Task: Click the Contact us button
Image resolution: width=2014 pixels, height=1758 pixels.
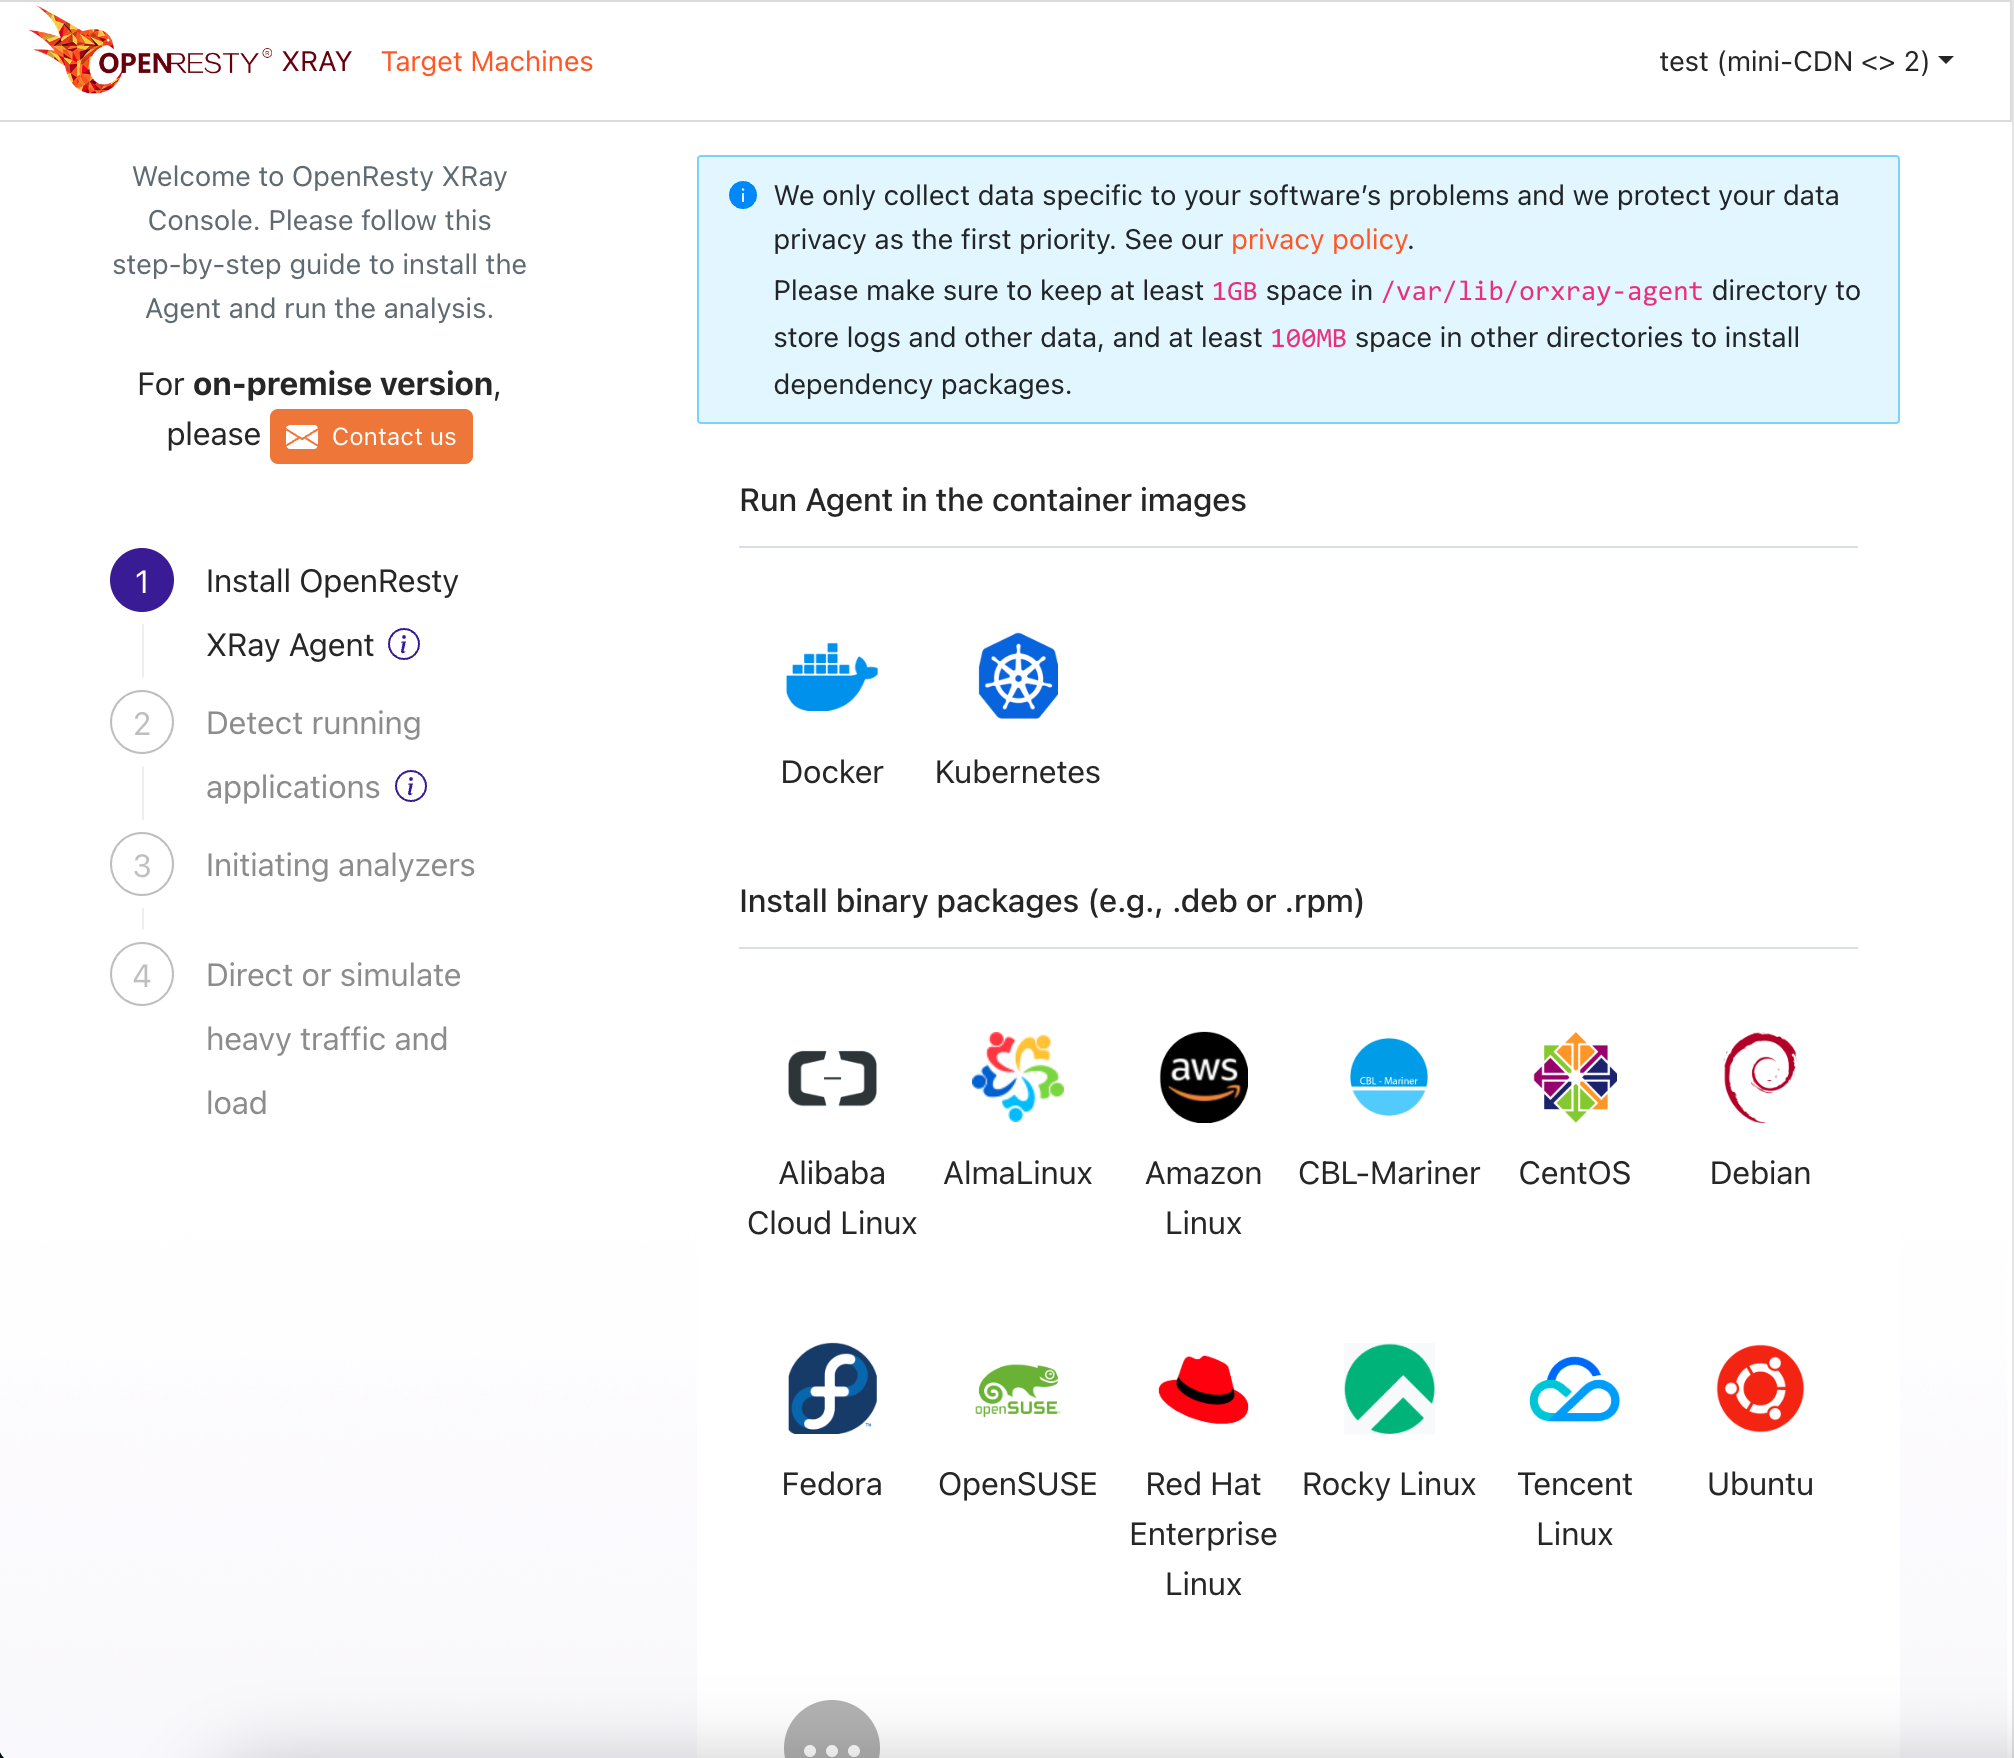Action: point(371,437)
